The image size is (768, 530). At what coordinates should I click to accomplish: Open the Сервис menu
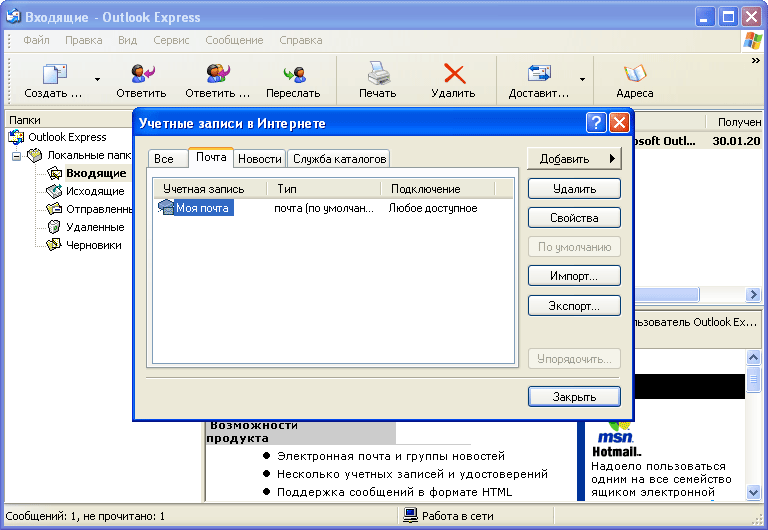(171, 40)
